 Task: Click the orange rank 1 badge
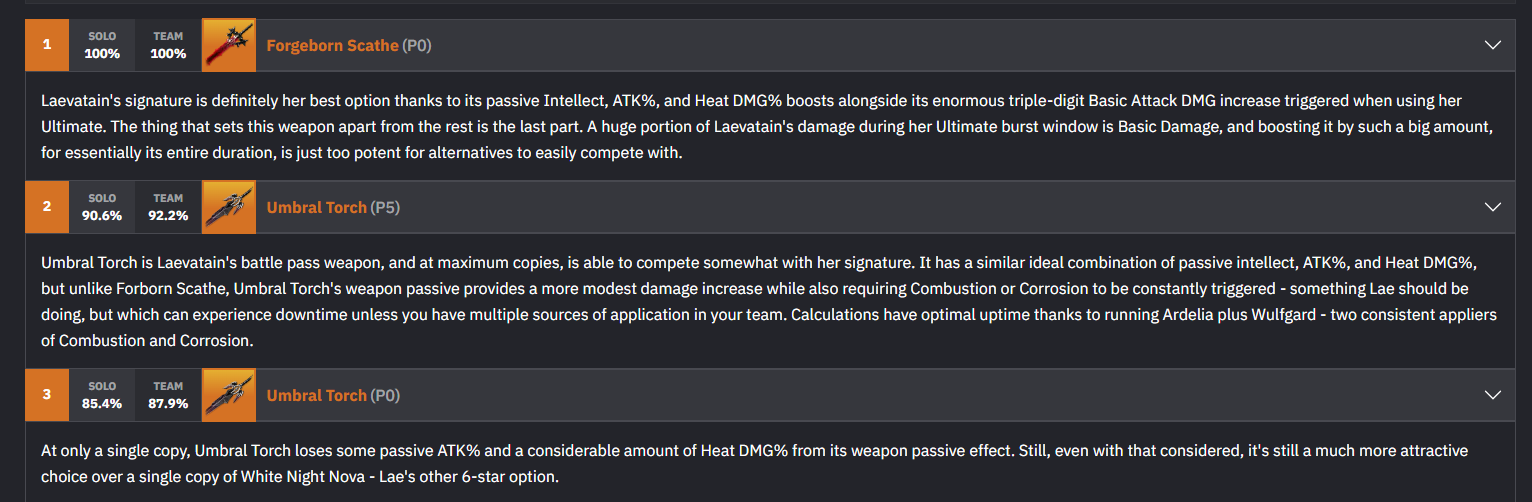(x=47, y=45)
